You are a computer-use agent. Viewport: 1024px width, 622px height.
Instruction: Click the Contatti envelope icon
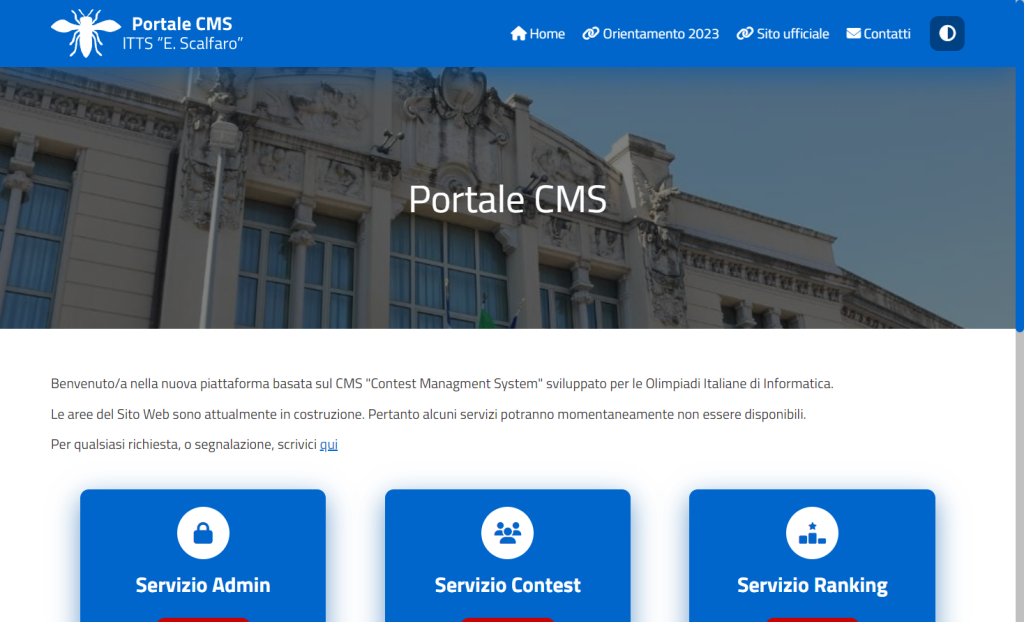point(854,33)
